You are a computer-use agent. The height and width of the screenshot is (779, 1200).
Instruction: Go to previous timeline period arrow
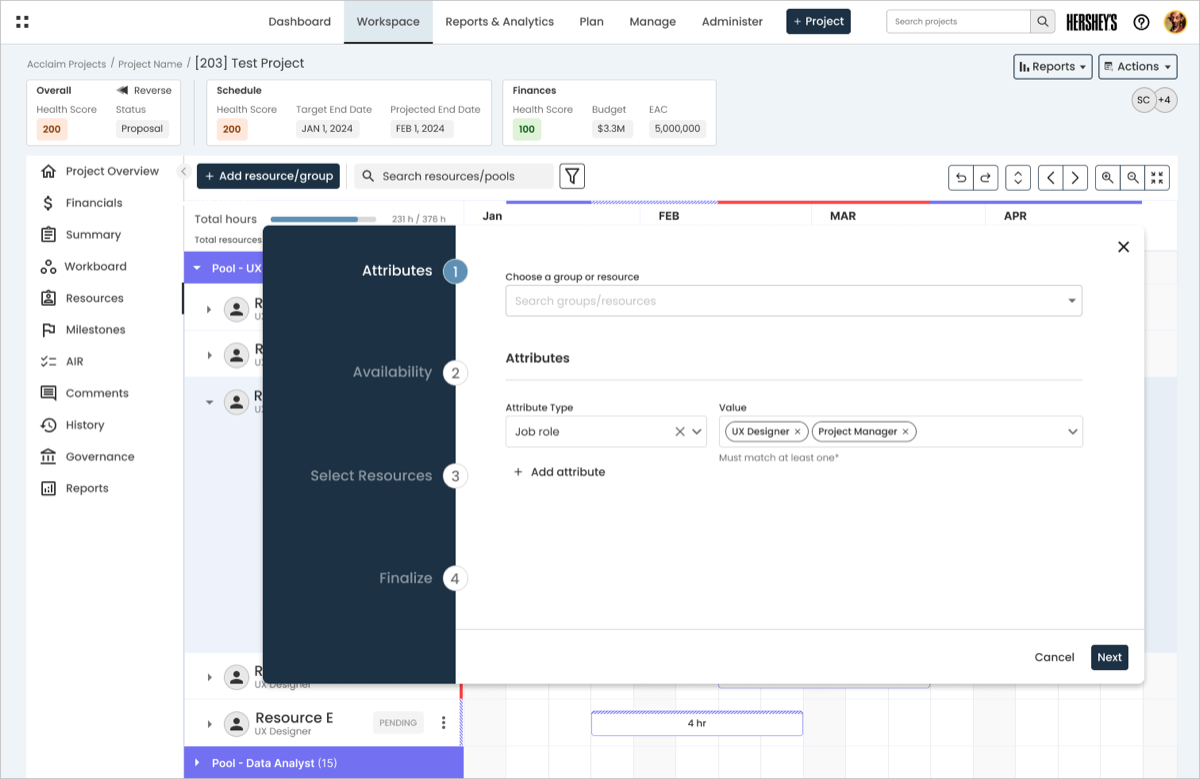pos(1050,178)
